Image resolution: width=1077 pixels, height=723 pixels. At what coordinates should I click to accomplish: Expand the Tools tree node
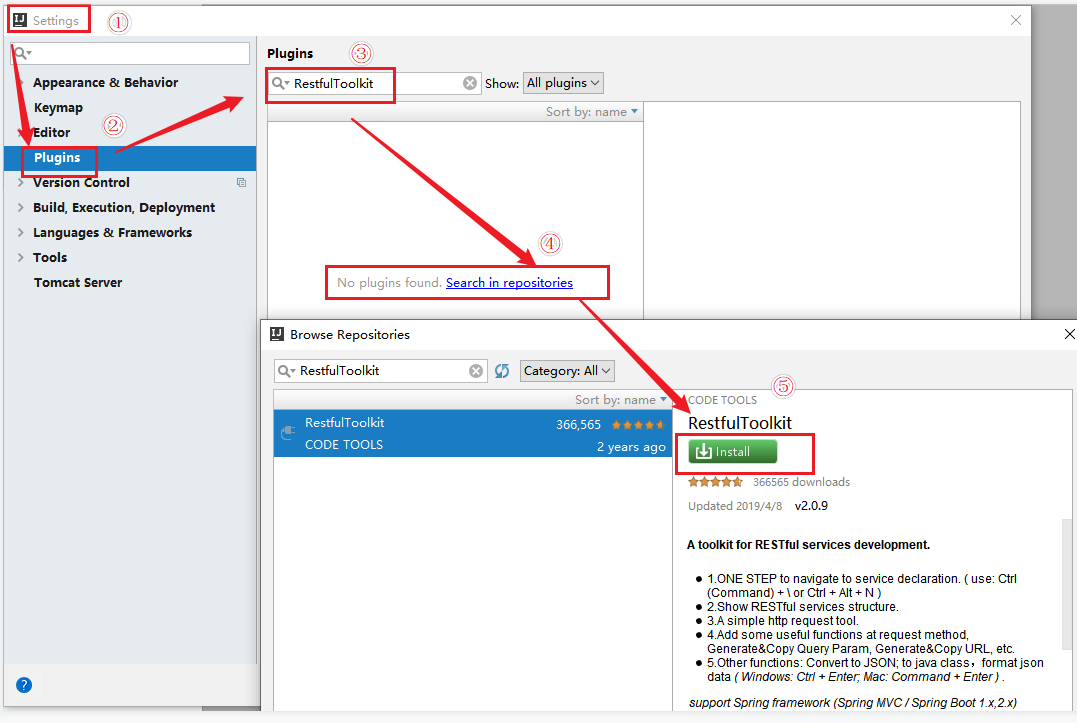click(x=21, y=257)
